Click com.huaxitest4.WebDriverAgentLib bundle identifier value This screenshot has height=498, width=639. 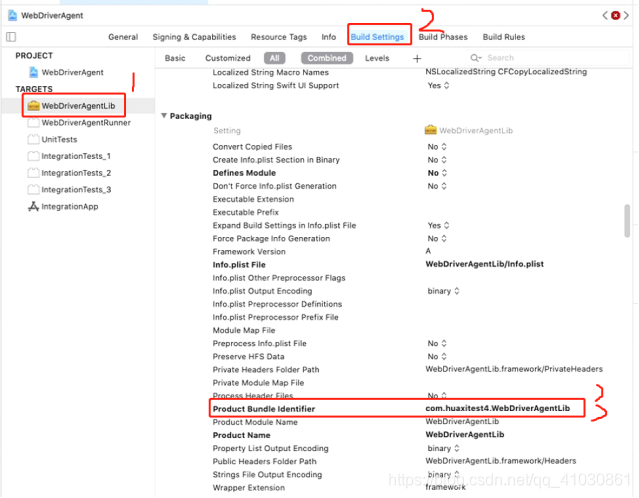point(498,408)
